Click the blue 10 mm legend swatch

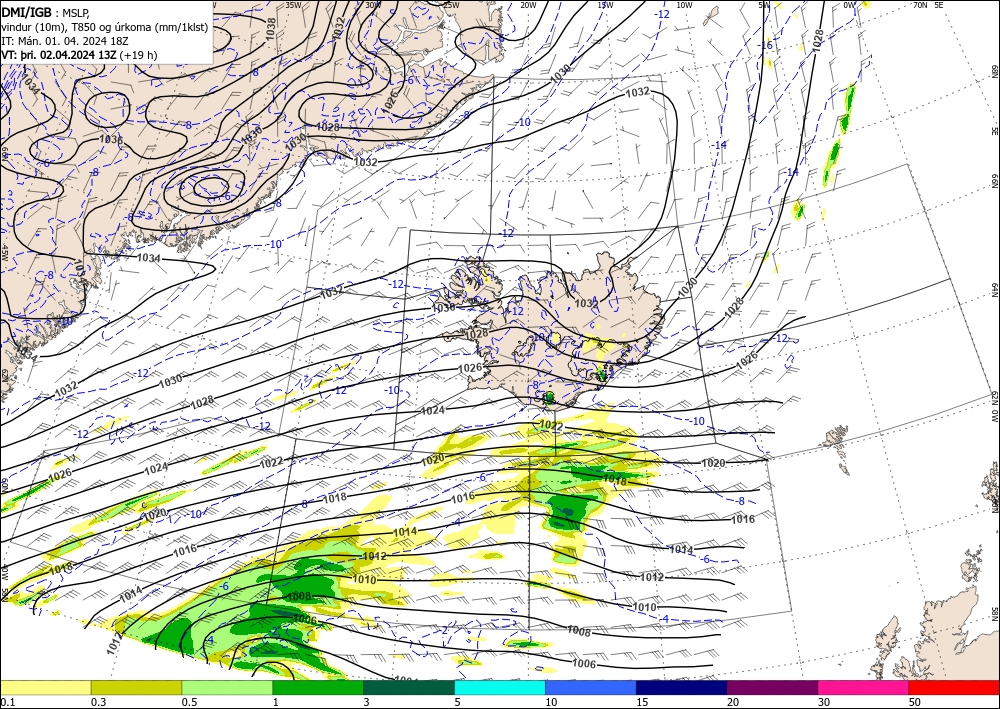591,687
